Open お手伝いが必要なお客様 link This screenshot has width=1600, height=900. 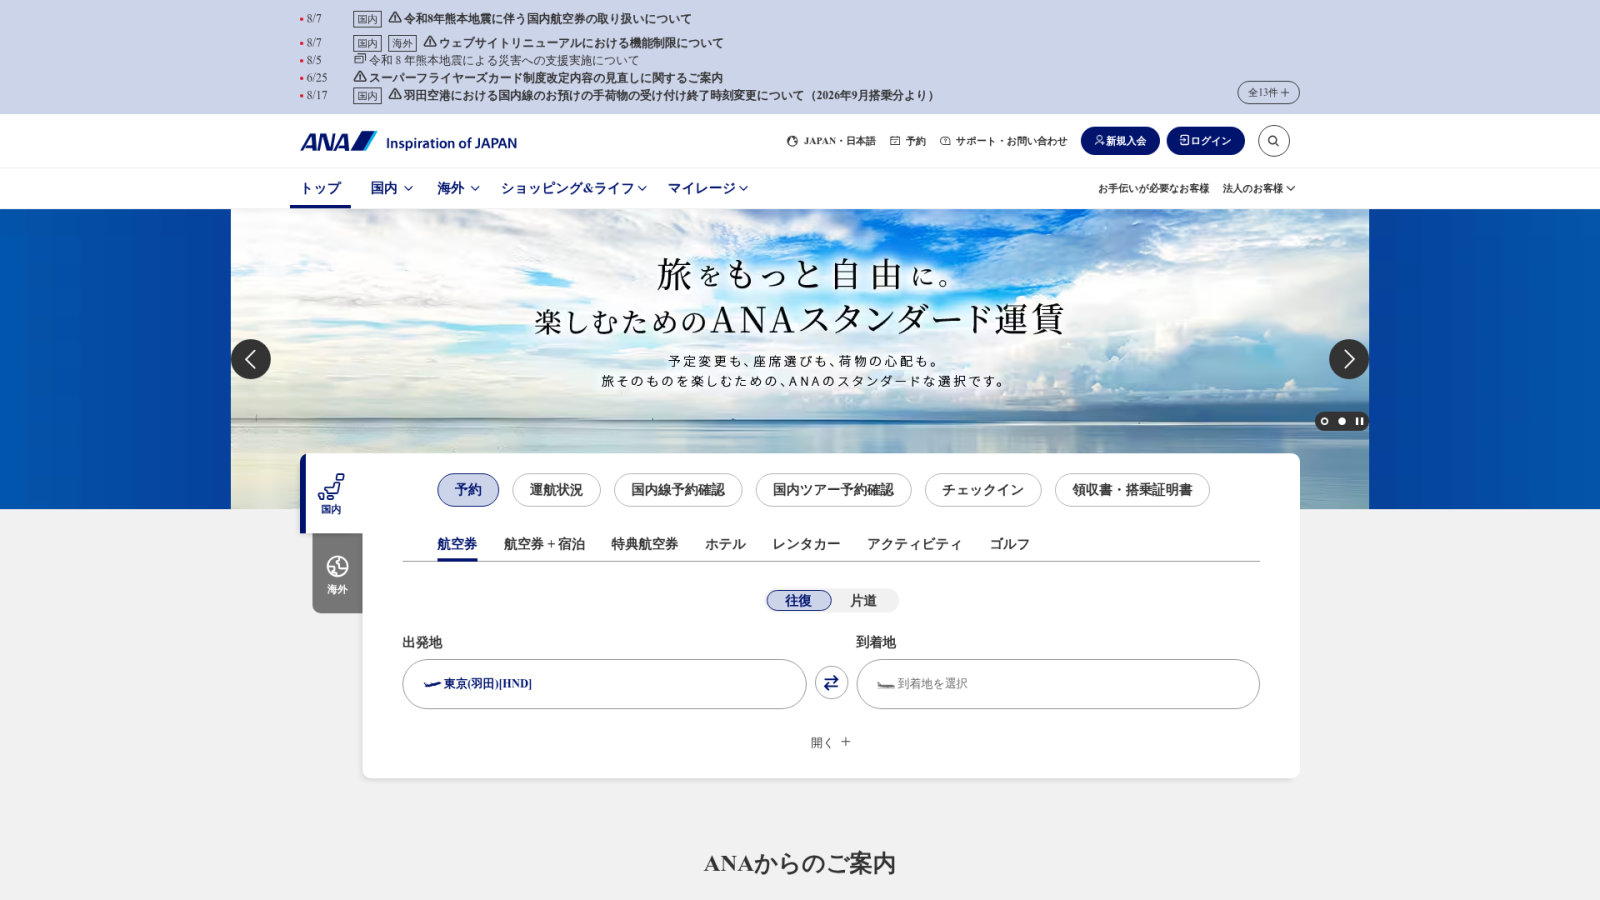[x=1153, y=188]
